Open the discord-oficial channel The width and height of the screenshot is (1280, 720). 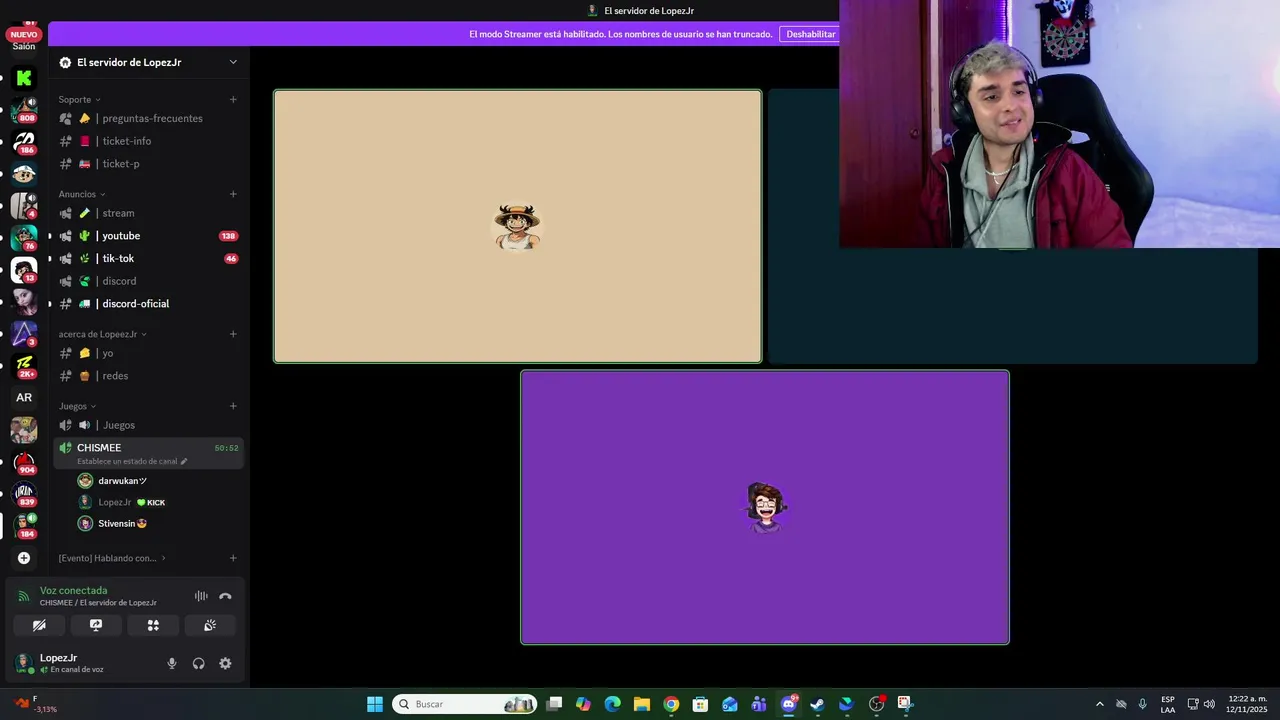[148, 303]
